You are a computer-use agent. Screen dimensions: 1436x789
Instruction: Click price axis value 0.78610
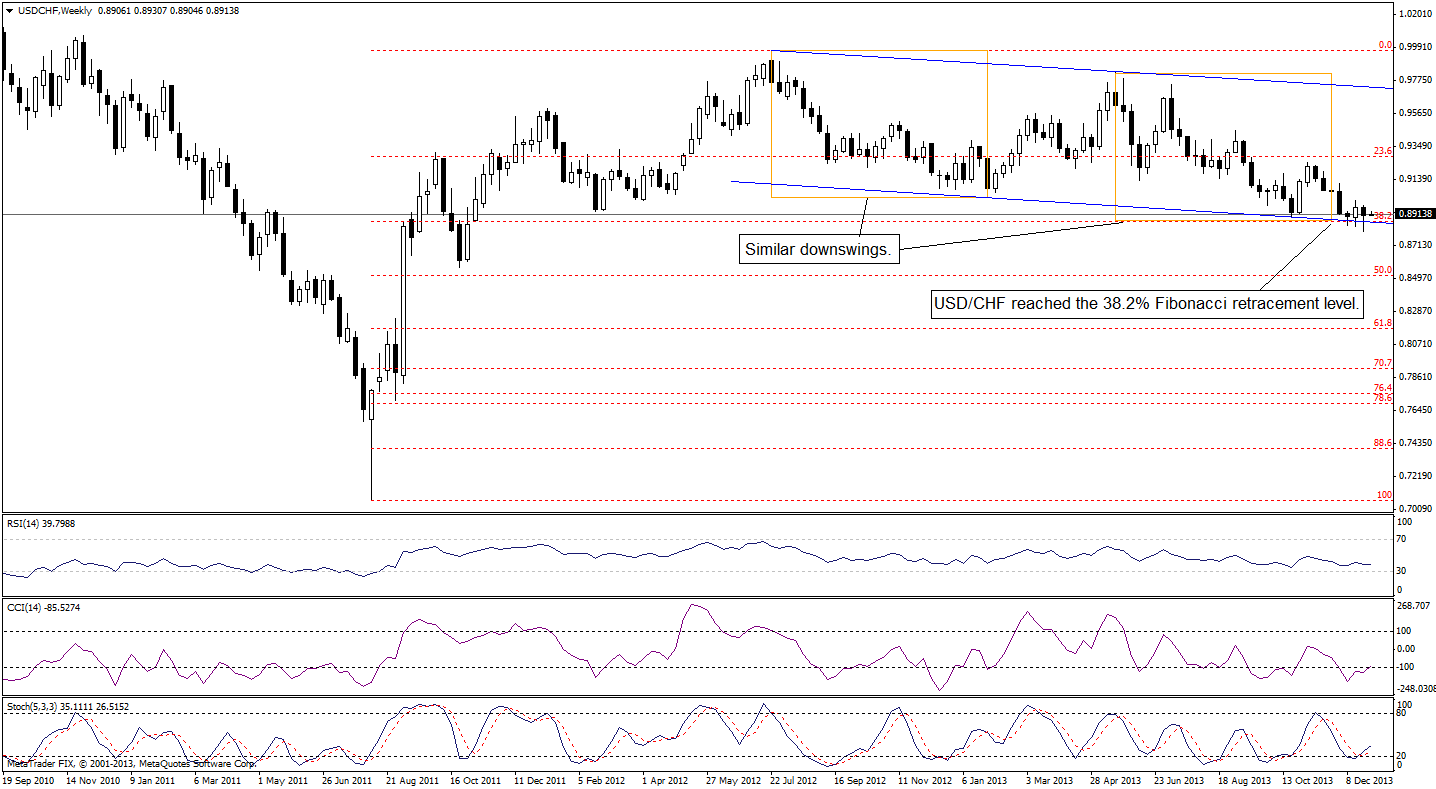[x=1416, y=377]
